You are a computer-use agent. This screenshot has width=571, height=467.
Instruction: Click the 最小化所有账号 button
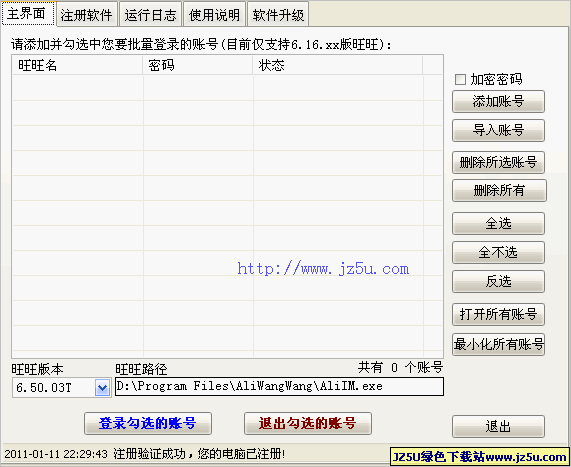tap(498, 344)
